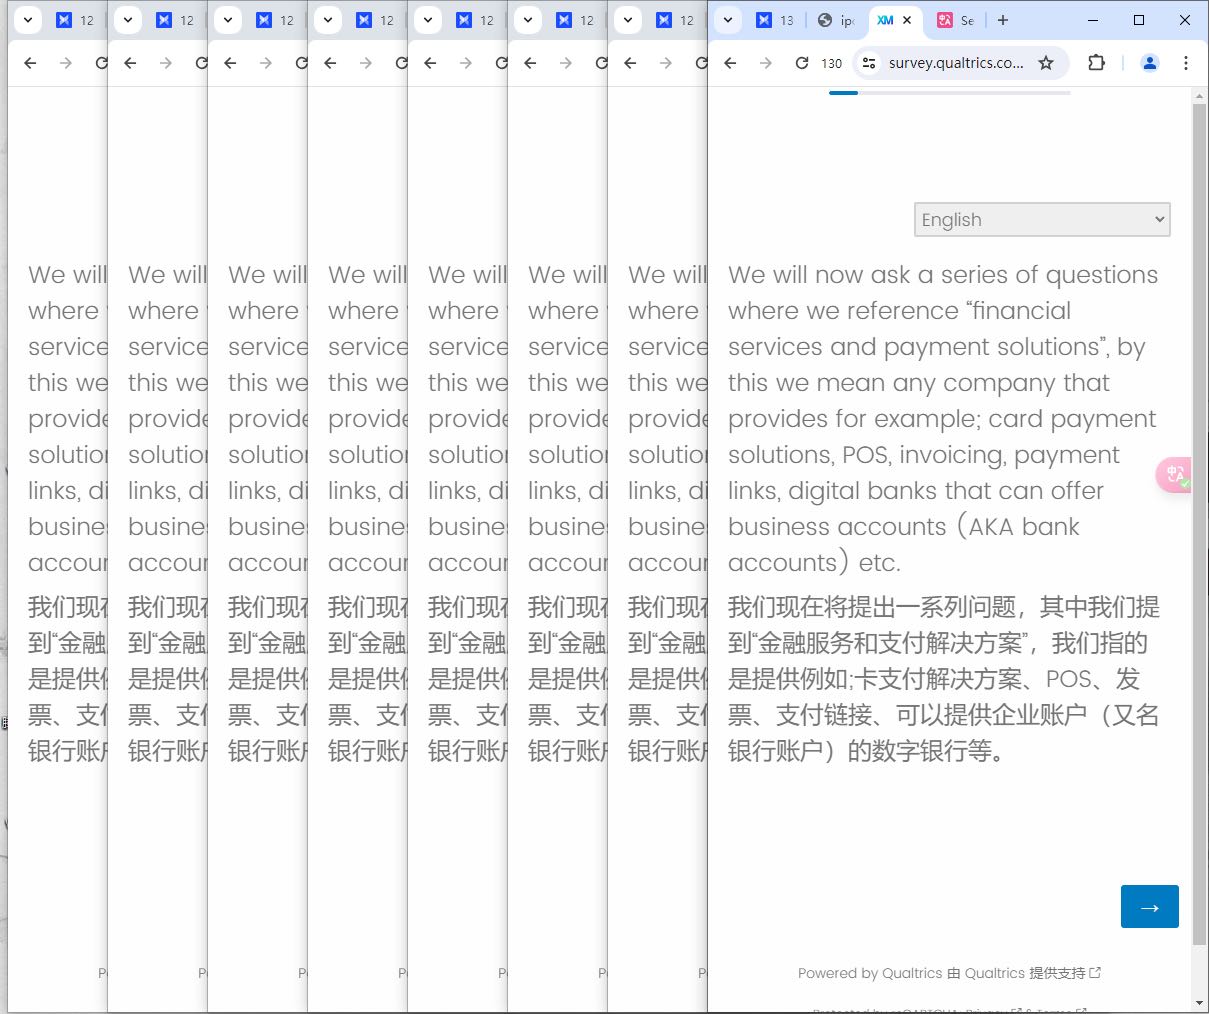Go forward in the seventh window from left
Image resolution: width=1209 pixels, height=1014 pixels.
[x=666, y=63]
